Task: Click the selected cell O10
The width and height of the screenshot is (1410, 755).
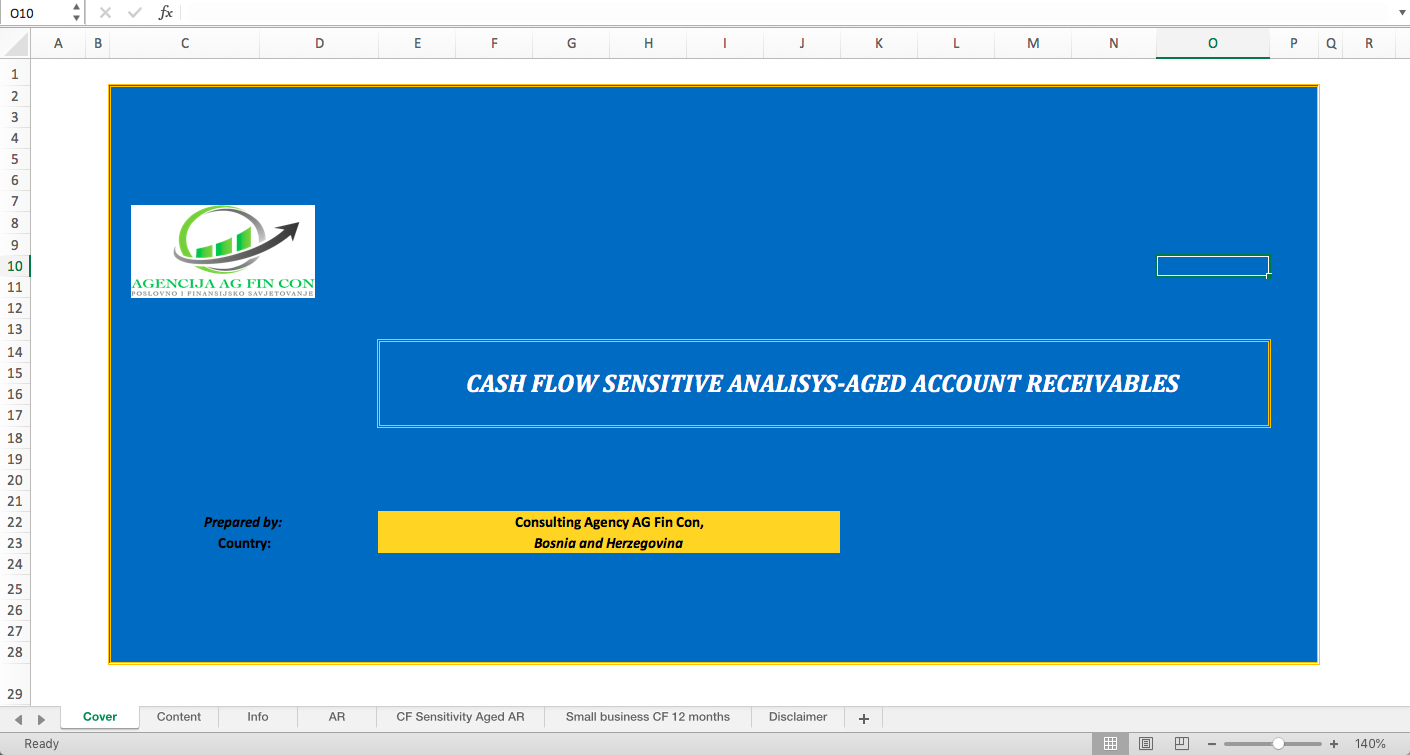Action: tap(1213, 266)
